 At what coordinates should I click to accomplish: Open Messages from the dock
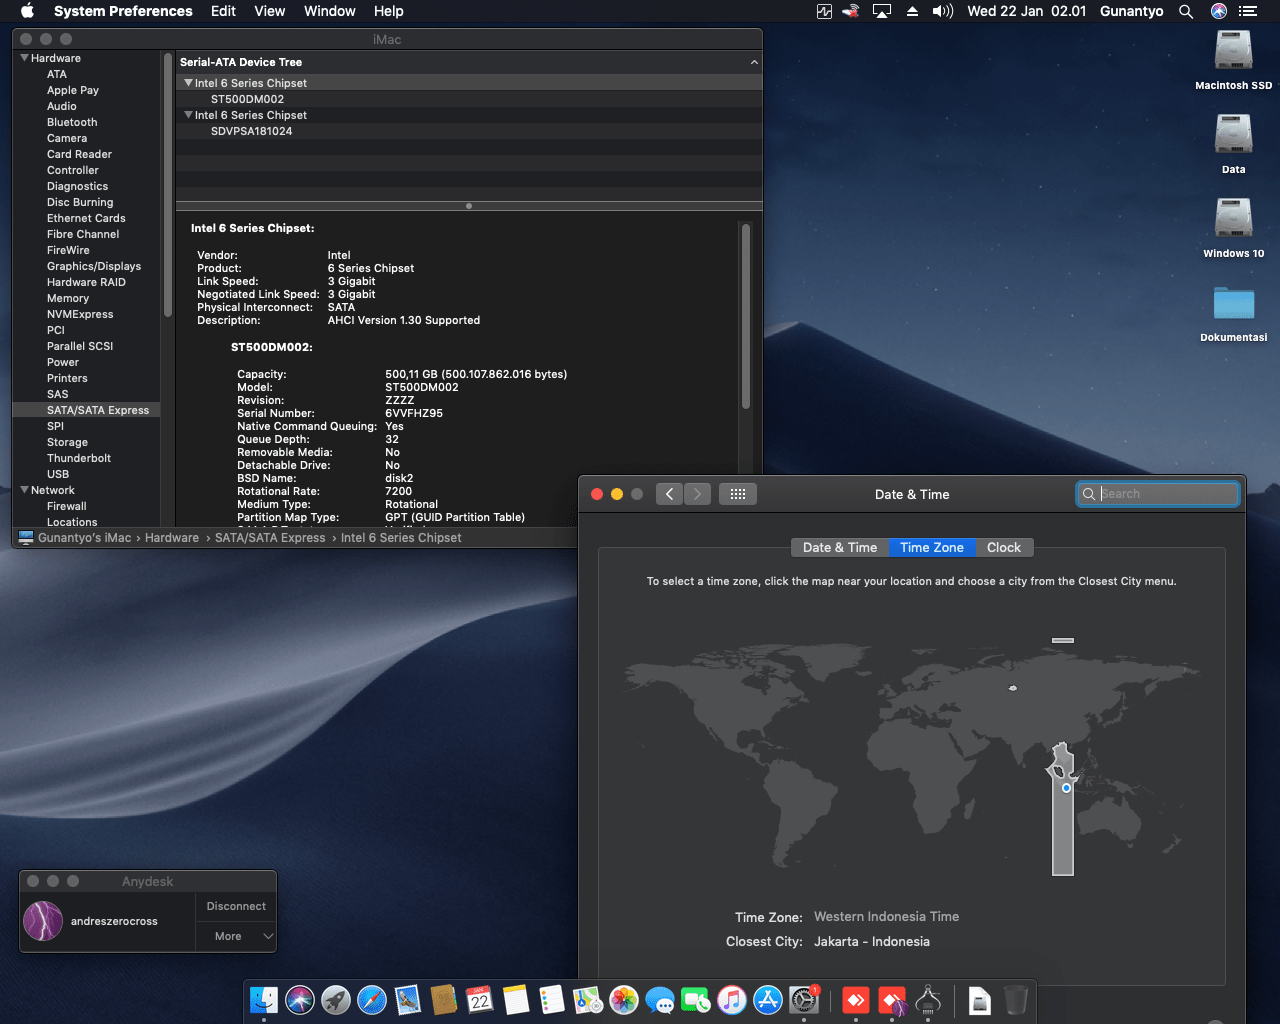[660, 1000]
